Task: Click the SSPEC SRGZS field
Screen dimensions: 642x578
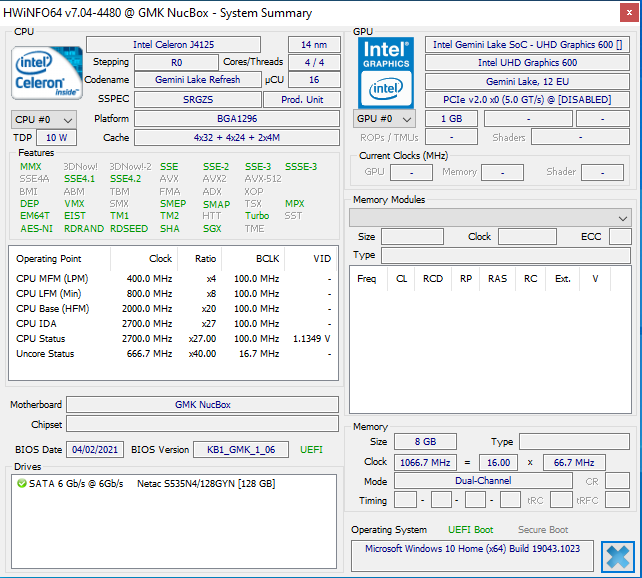Action: (198, 99)
